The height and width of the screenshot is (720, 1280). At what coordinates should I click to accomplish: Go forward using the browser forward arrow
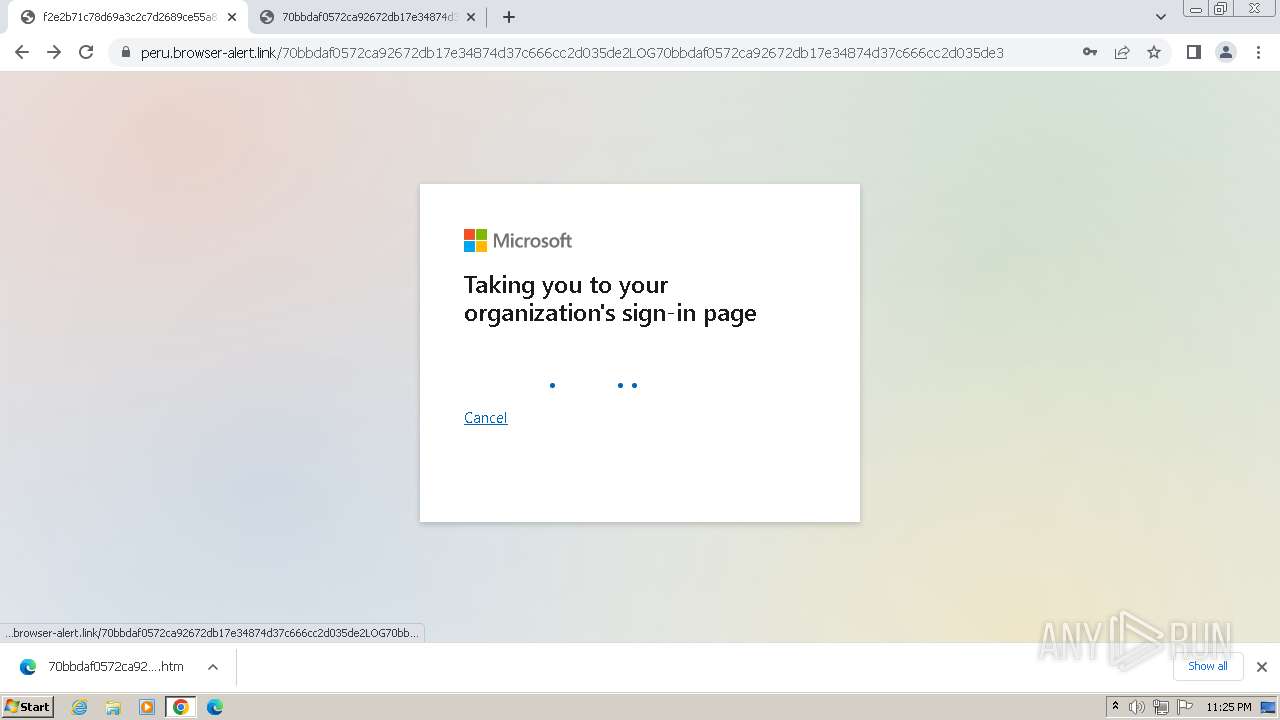click(54, 52)
